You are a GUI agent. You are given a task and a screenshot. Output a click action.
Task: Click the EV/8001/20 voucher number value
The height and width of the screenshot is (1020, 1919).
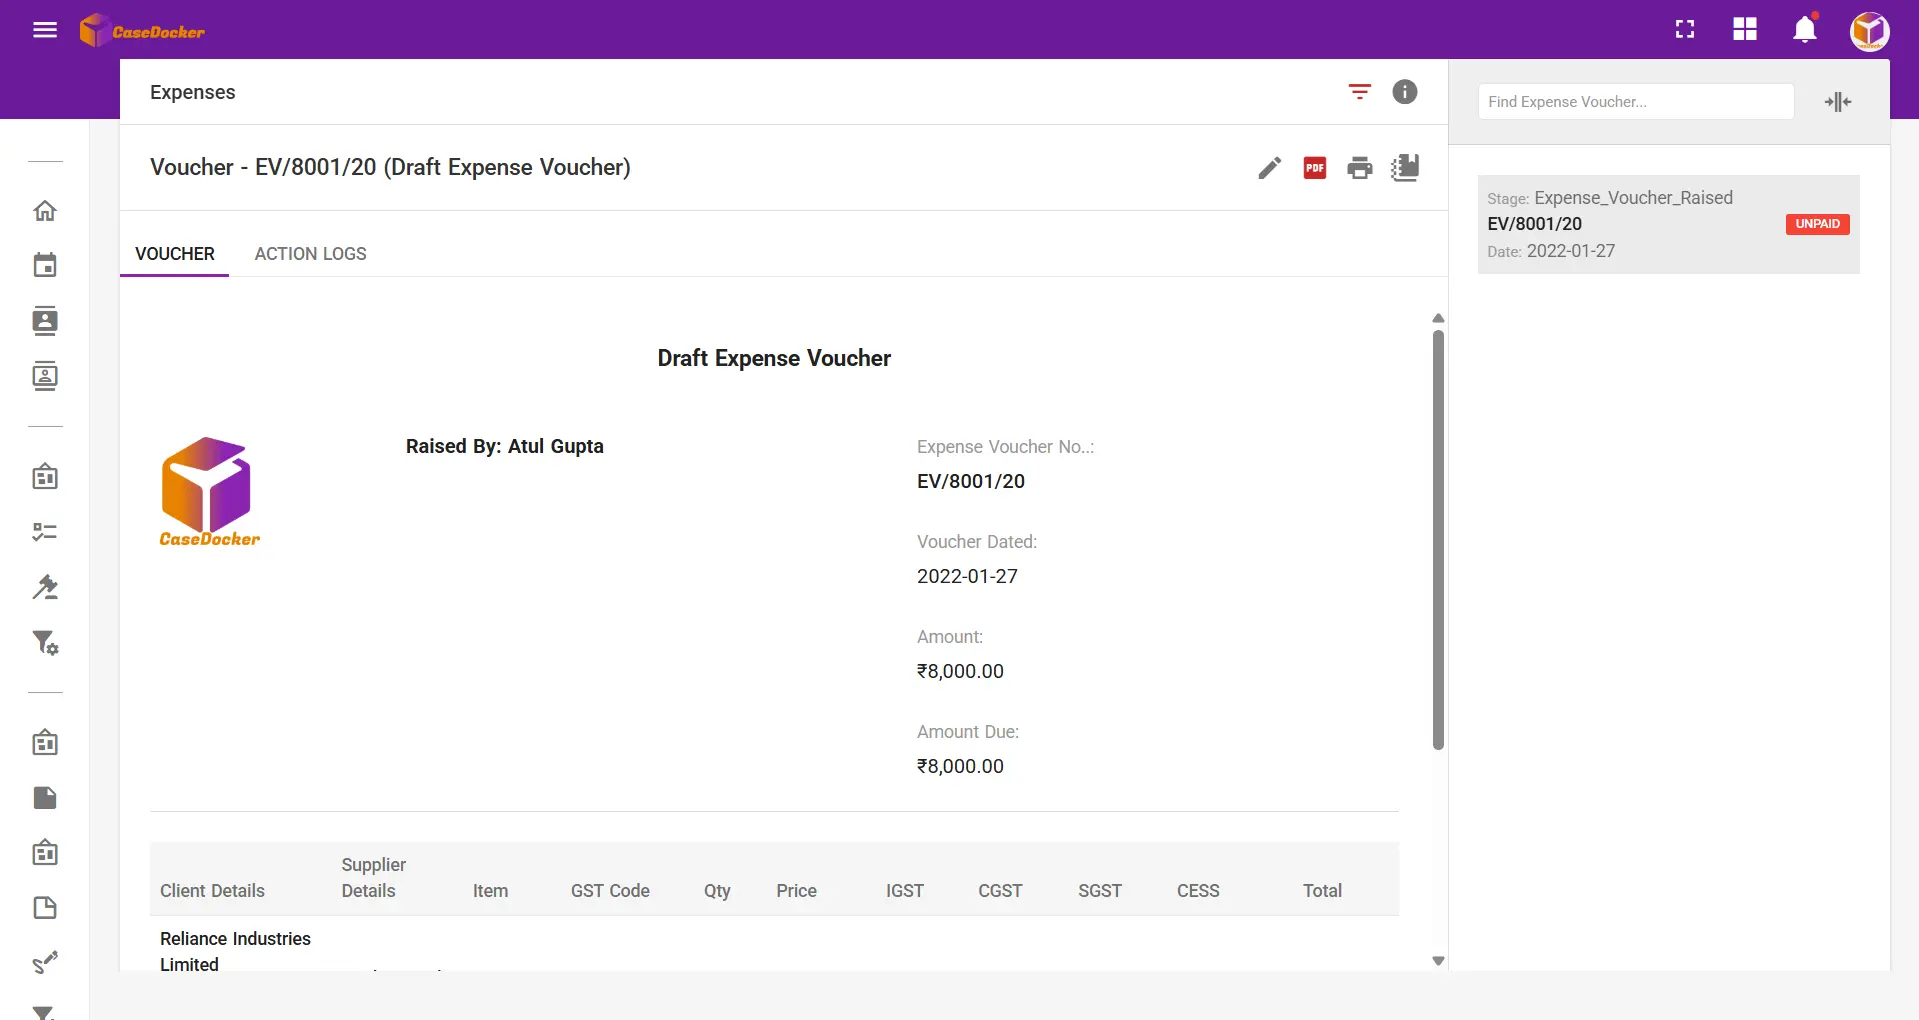point(971,481)
